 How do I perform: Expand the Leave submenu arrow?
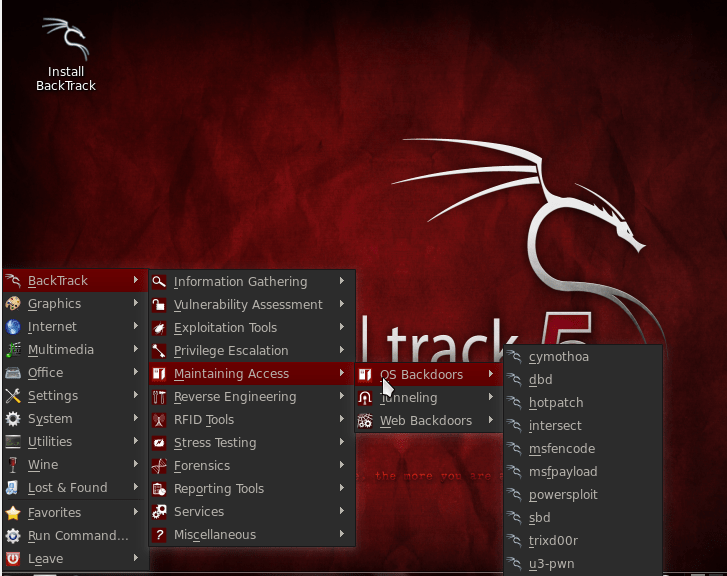pos(135,558)
